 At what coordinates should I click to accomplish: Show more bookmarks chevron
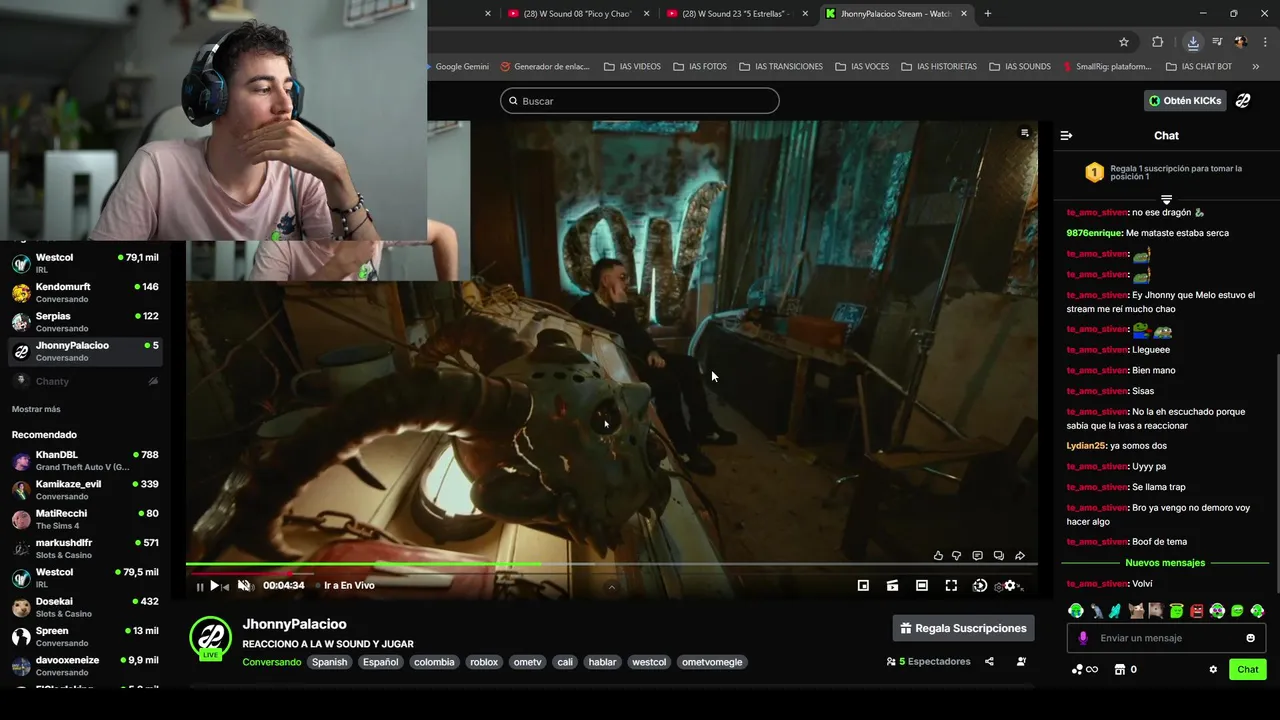click(x=1256, y=67)
